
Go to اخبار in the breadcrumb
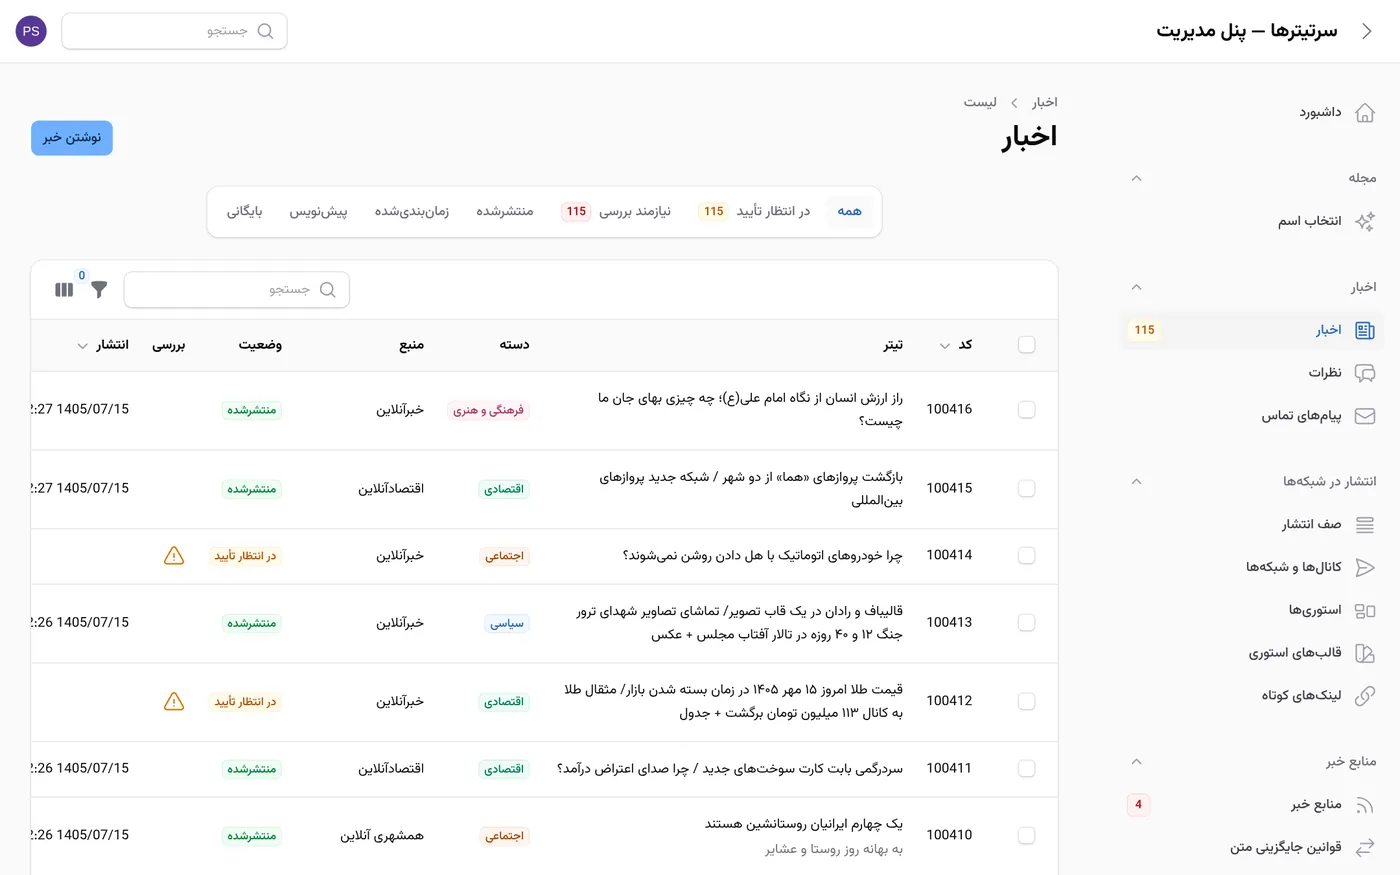(x=1045, y=103)
